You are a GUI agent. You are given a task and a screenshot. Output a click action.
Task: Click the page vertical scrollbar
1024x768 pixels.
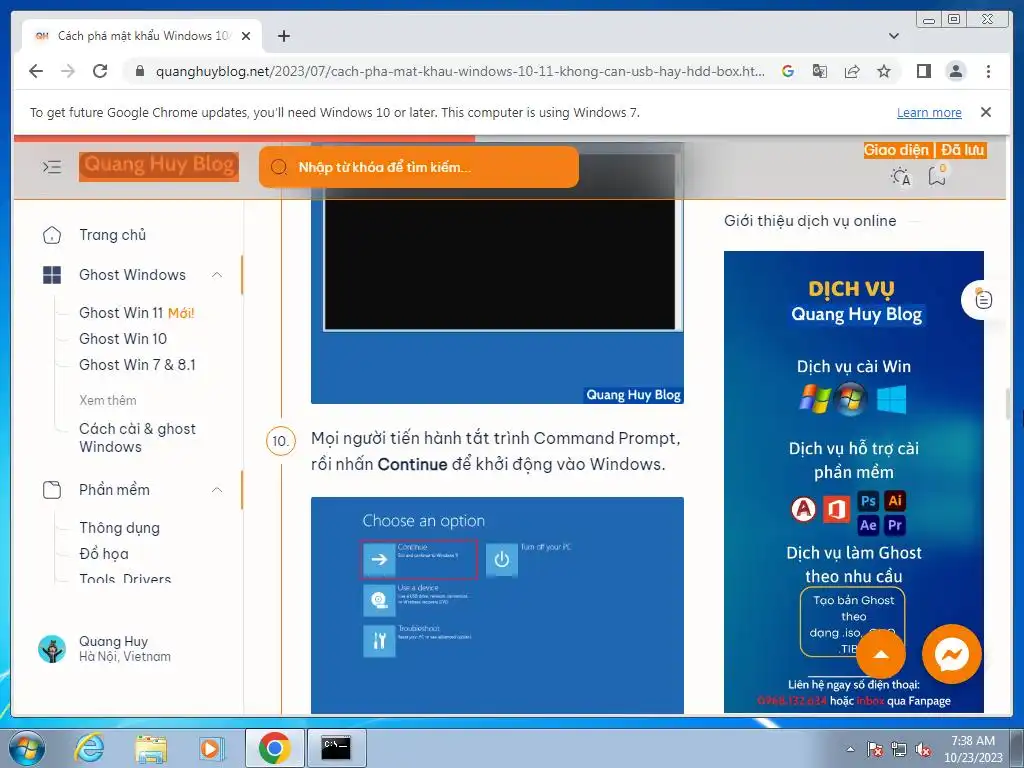click(x=1010, y=405)
